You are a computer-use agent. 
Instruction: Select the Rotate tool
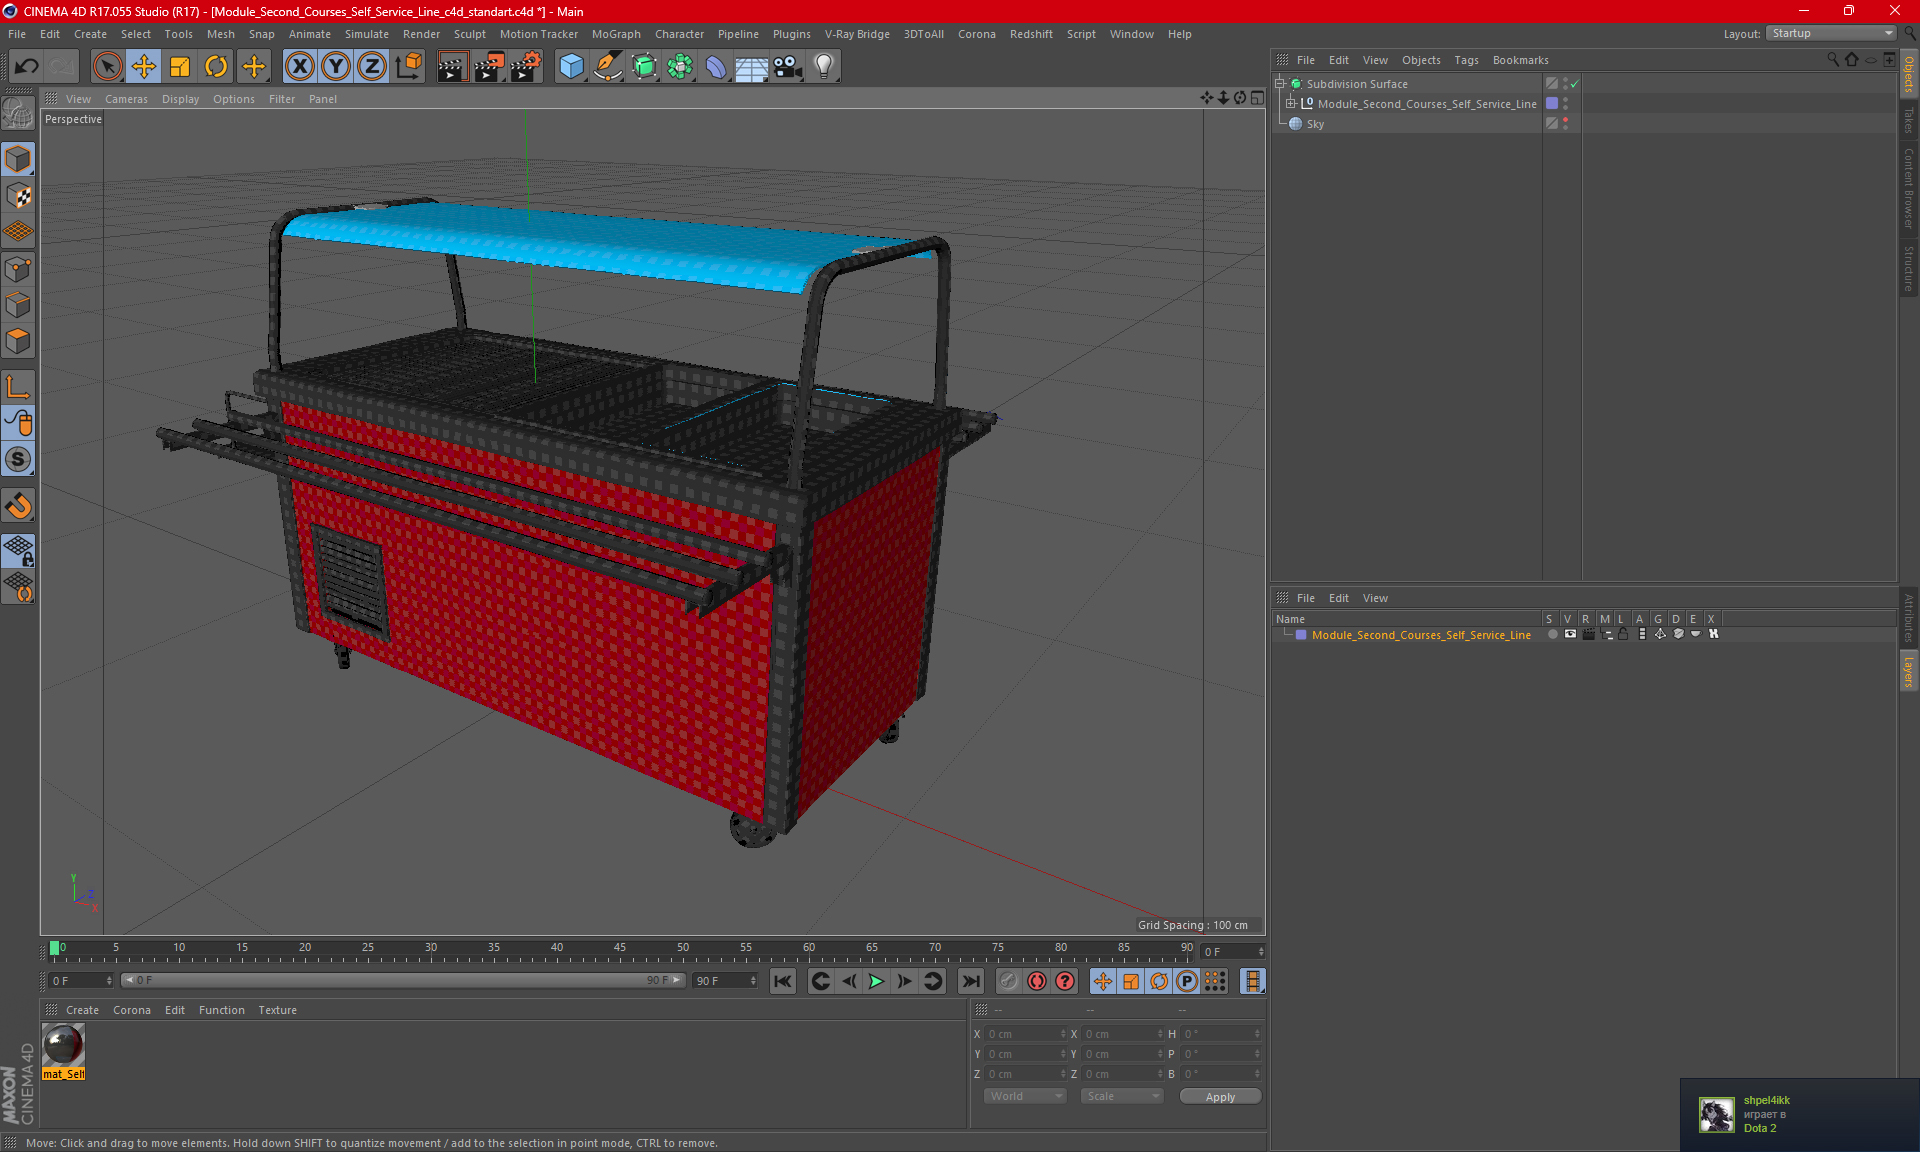[x=216, y=67]
